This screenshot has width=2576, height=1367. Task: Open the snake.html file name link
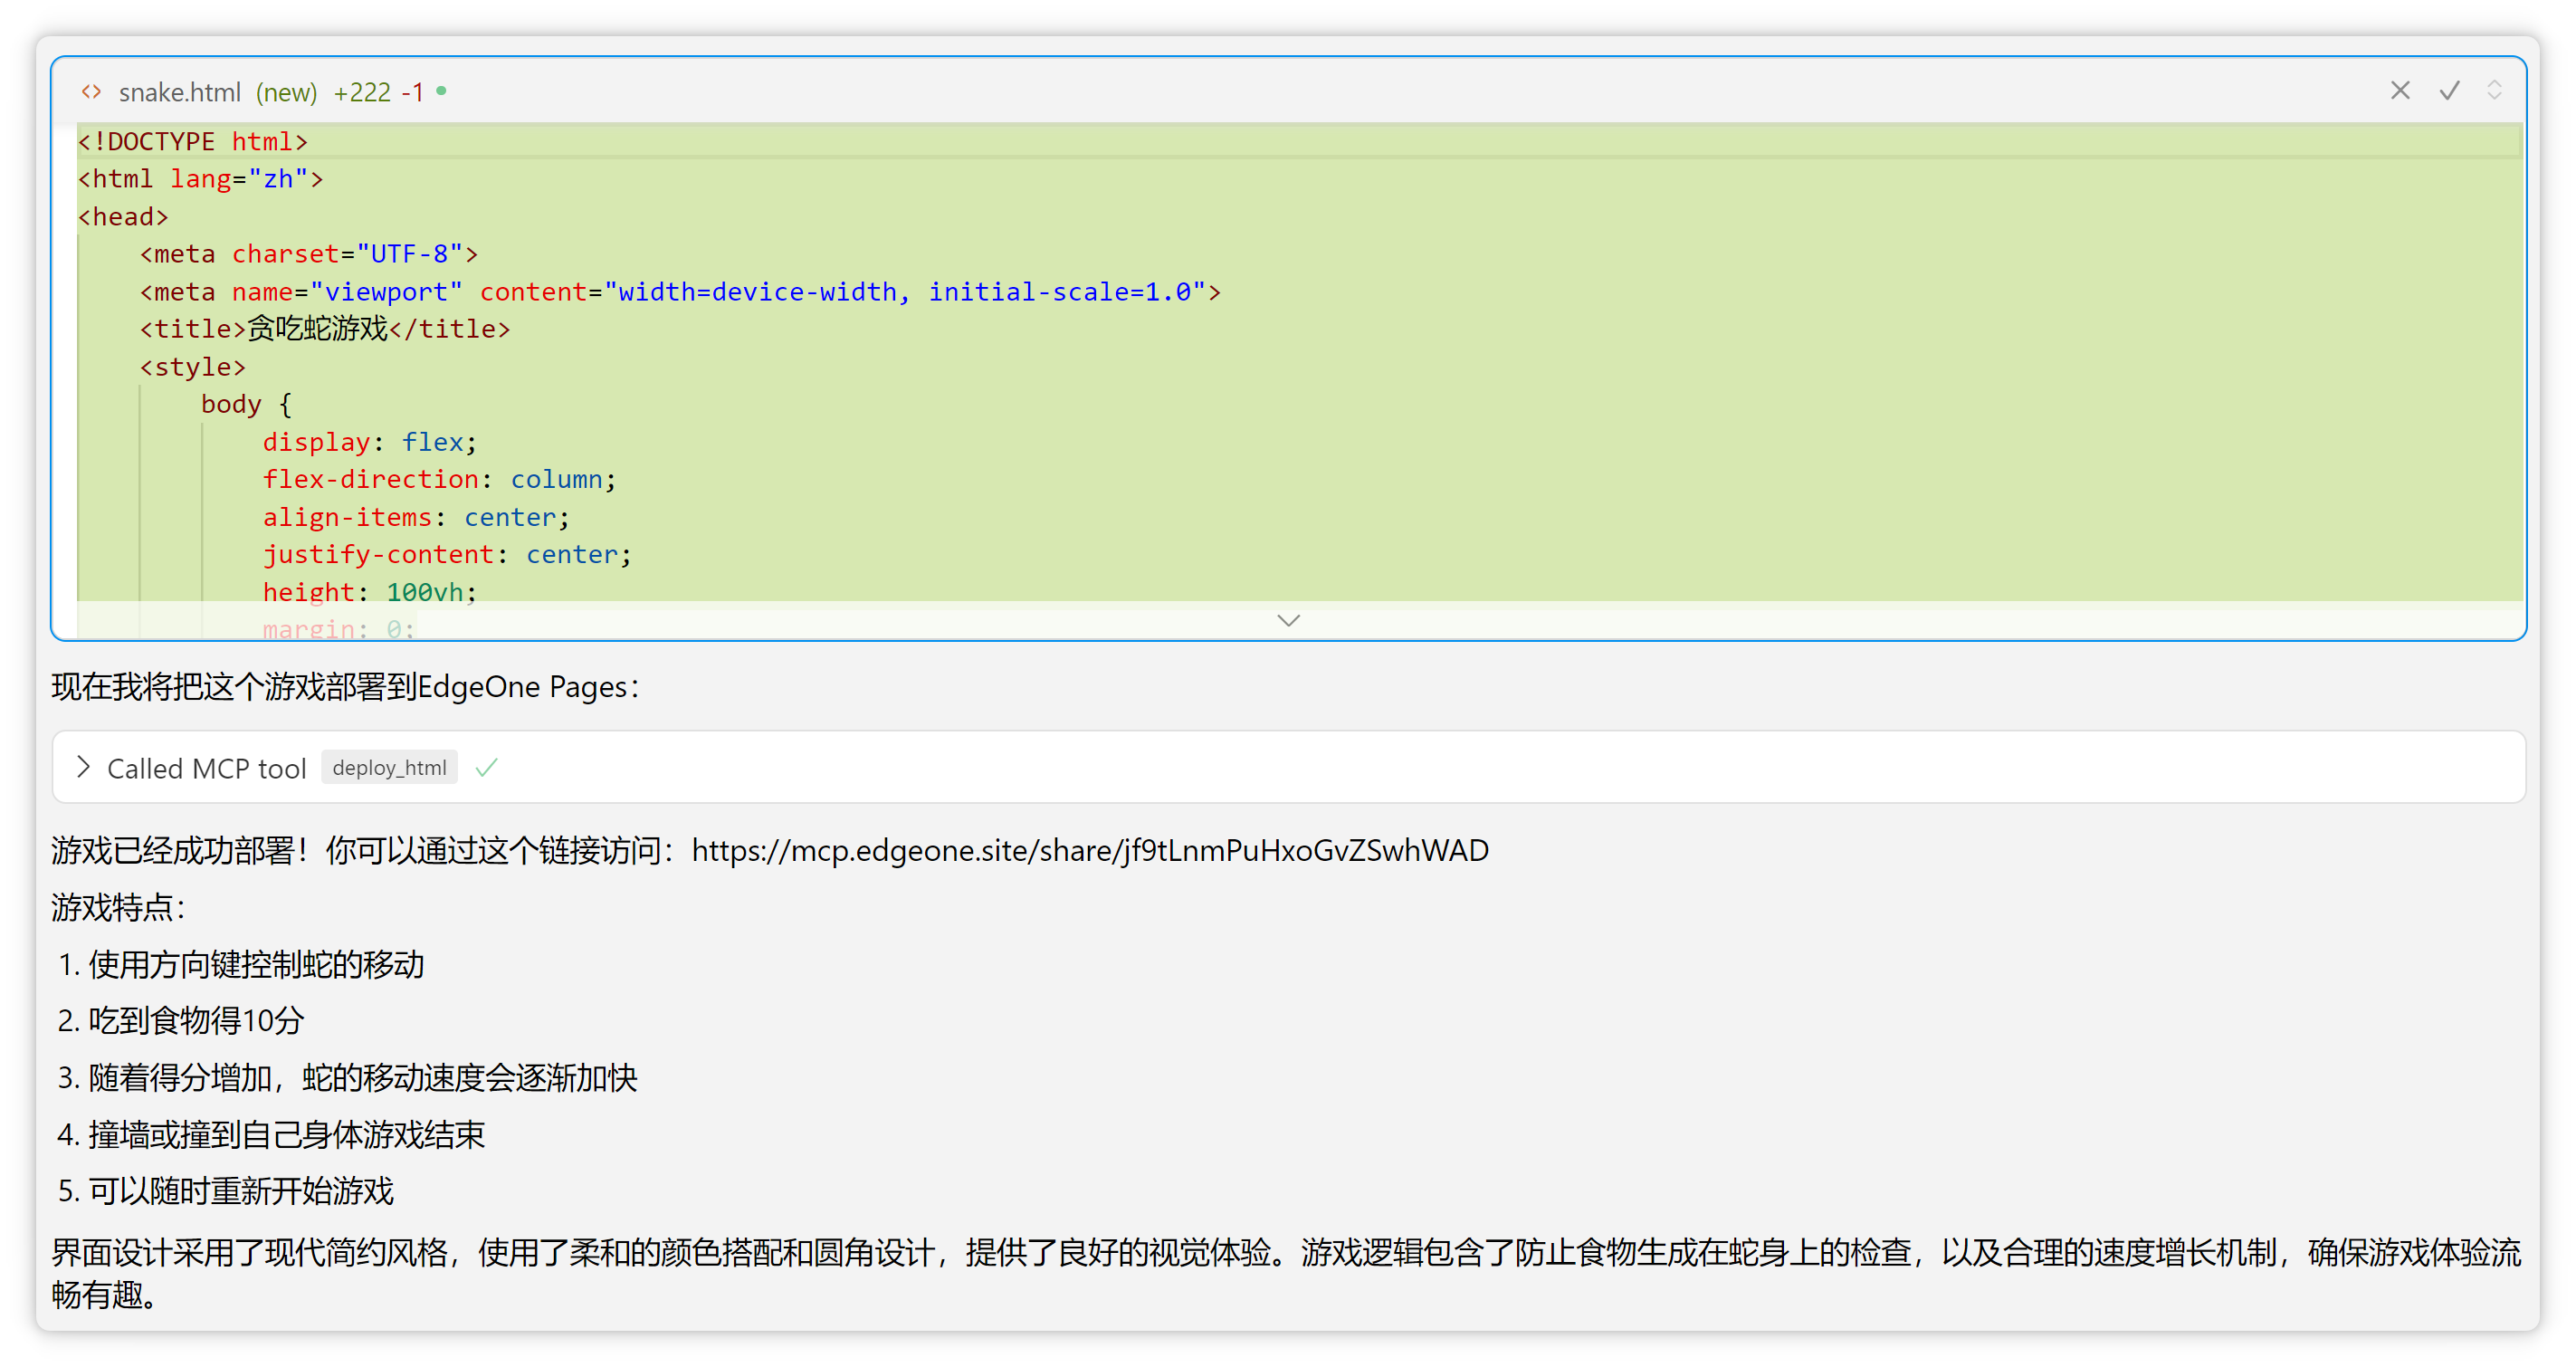point(180,93)
